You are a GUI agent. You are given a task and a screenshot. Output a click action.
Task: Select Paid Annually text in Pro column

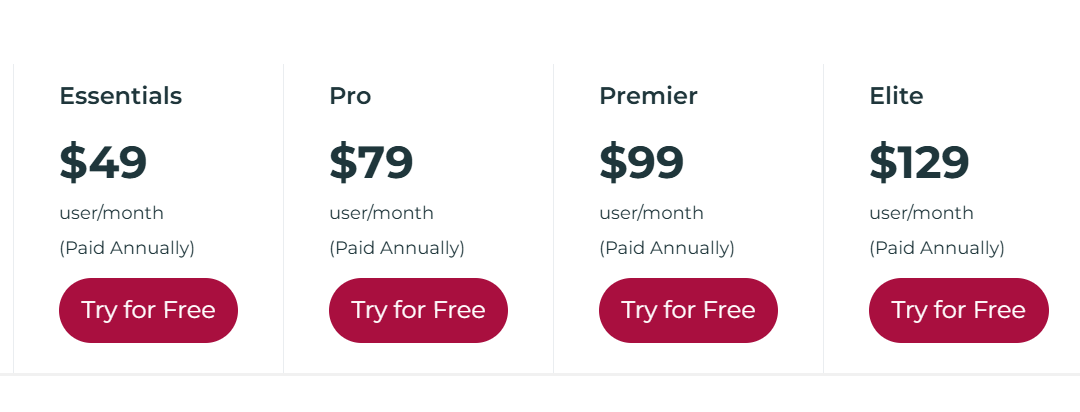coord(397,248)
